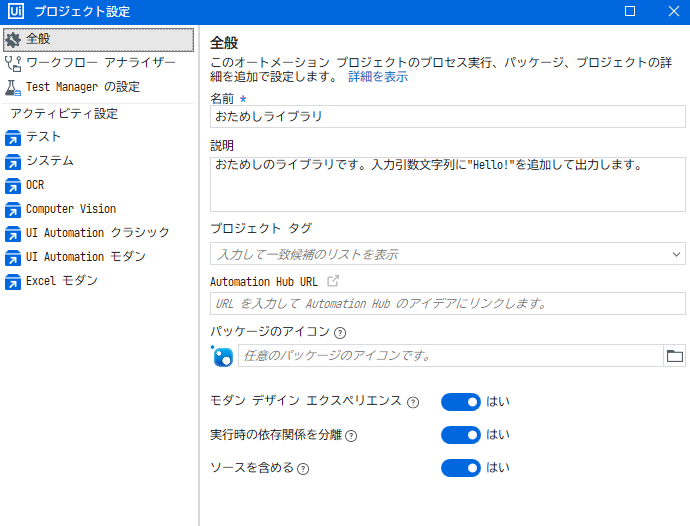690x526 pixels.
Task: Click the ワークフロー アナライザー branch icon
Action: tap(13, 63)
